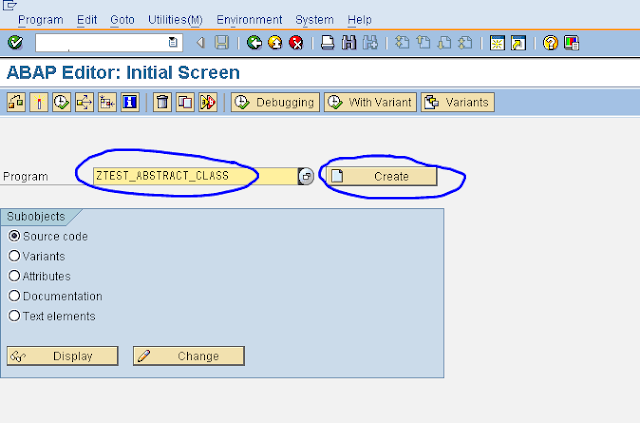Open the Program menu

coord(41,20)
